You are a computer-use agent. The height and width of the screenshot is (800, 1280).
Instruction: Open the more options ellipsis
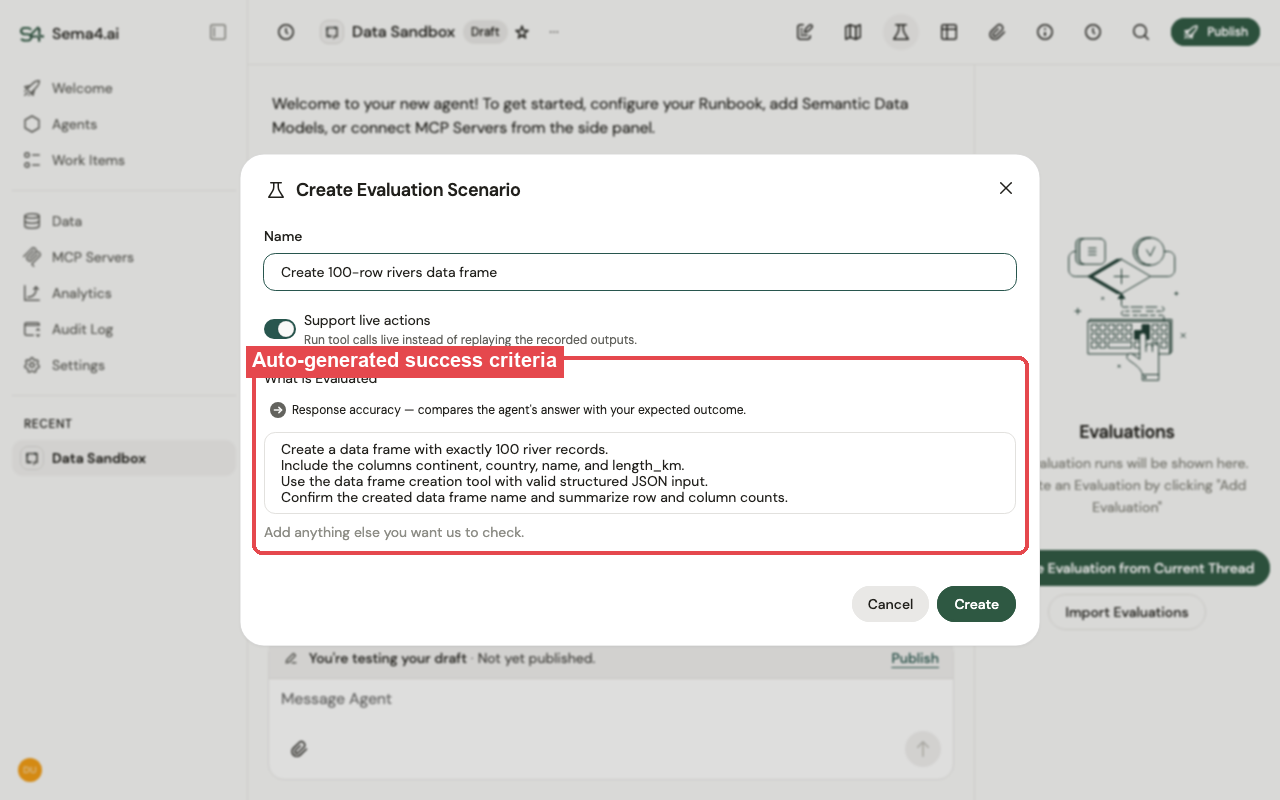click(554, 32)
